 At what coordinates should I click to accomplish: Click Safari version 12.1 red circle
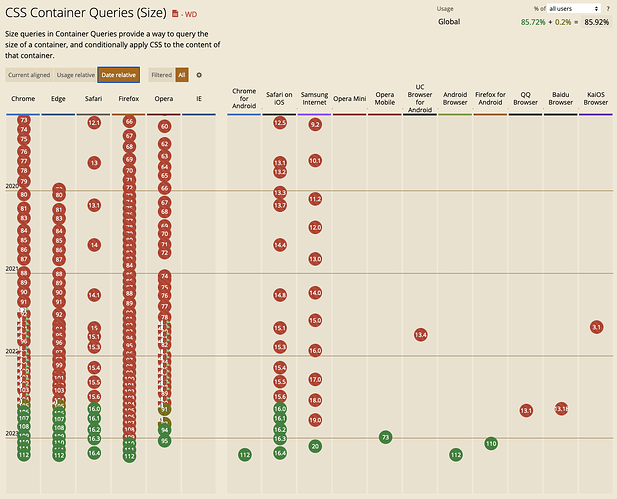[x=94, y=123]
